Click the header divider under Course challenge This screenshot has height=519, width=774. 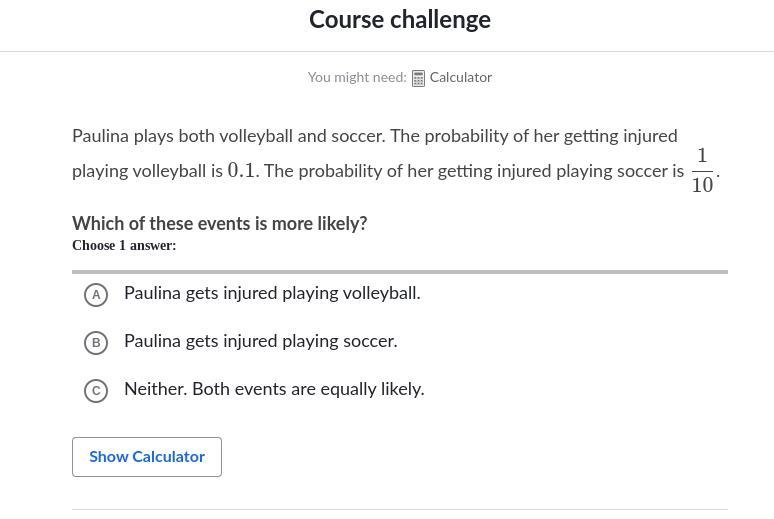pos(387,51)
